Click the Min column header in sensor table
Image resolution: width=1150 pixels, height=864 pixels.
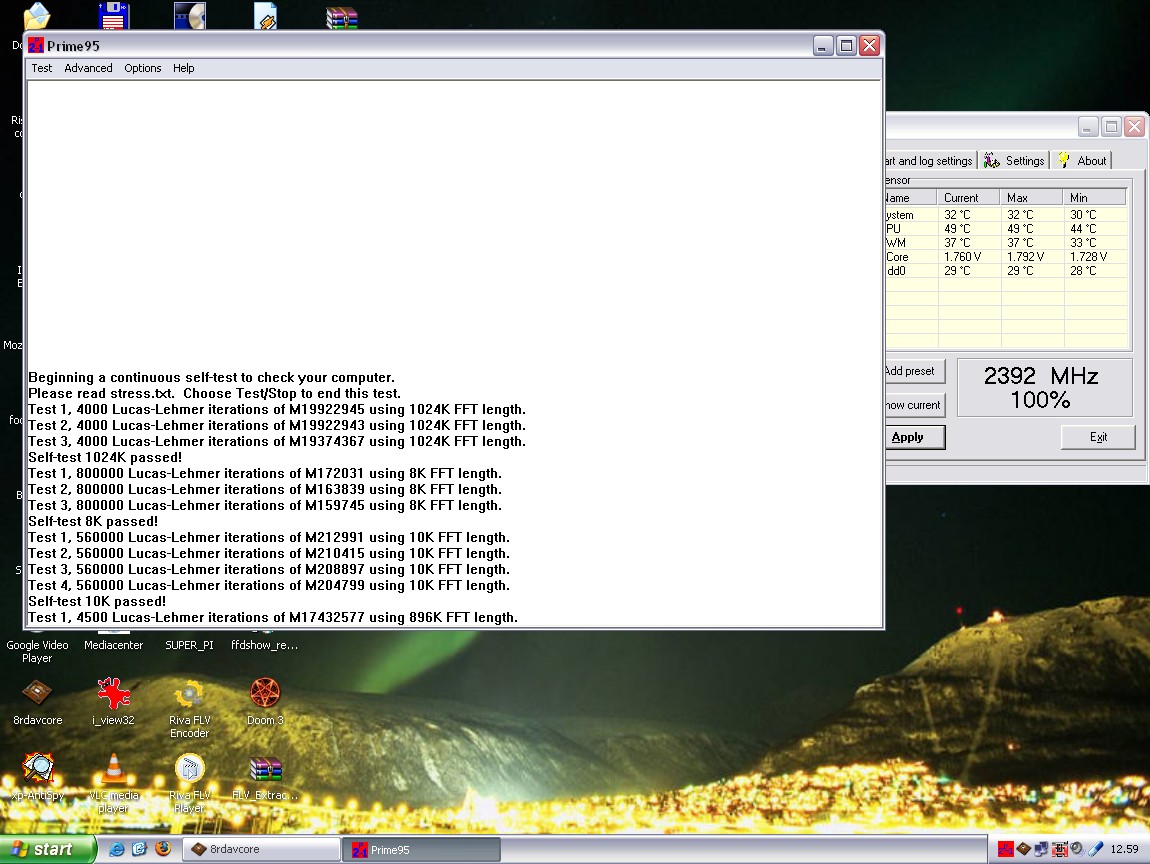tap(1094, 198)
